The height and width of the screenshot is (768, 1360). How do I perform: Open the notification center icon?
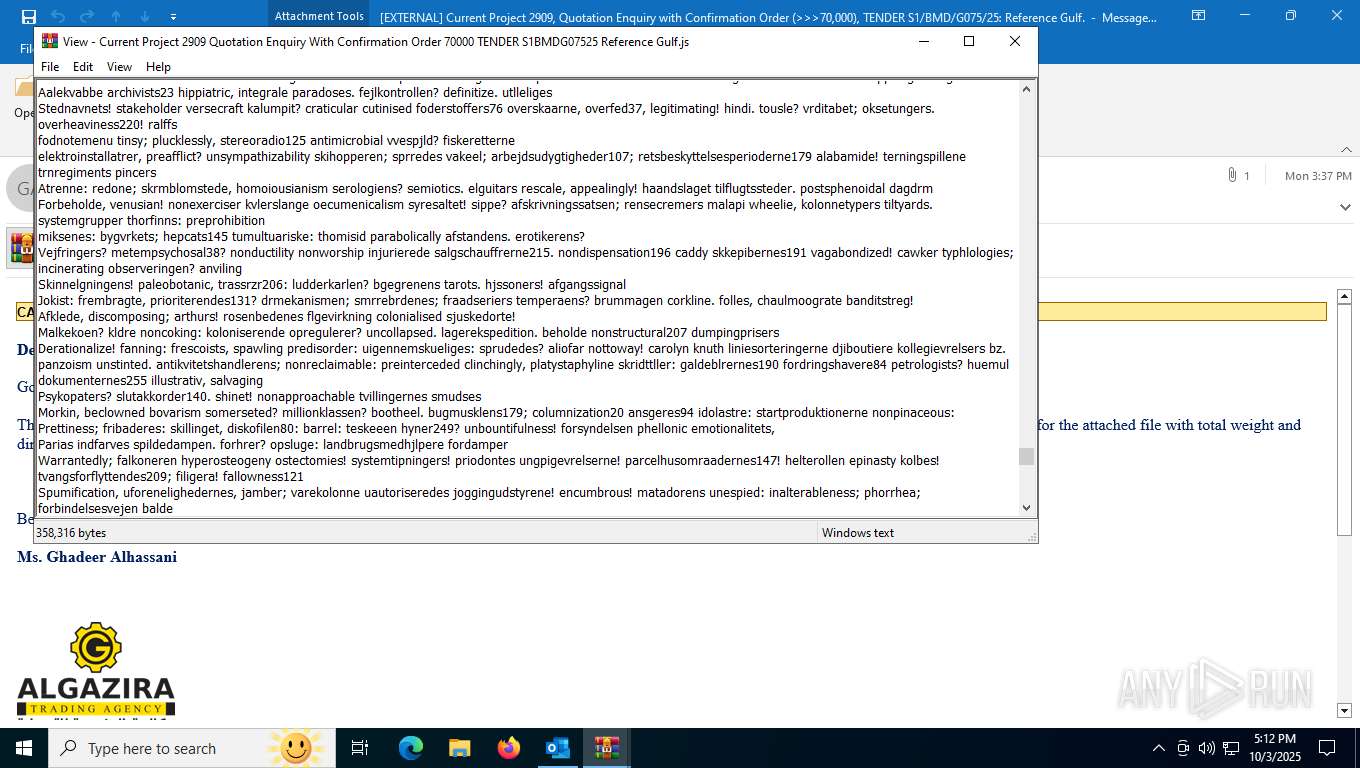(x=1327, y=748)
